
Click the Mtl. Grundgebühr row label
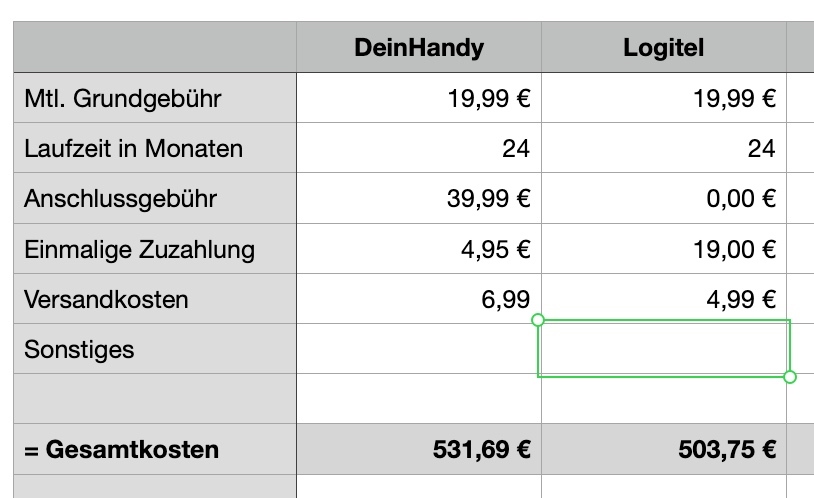coord(155,98)
